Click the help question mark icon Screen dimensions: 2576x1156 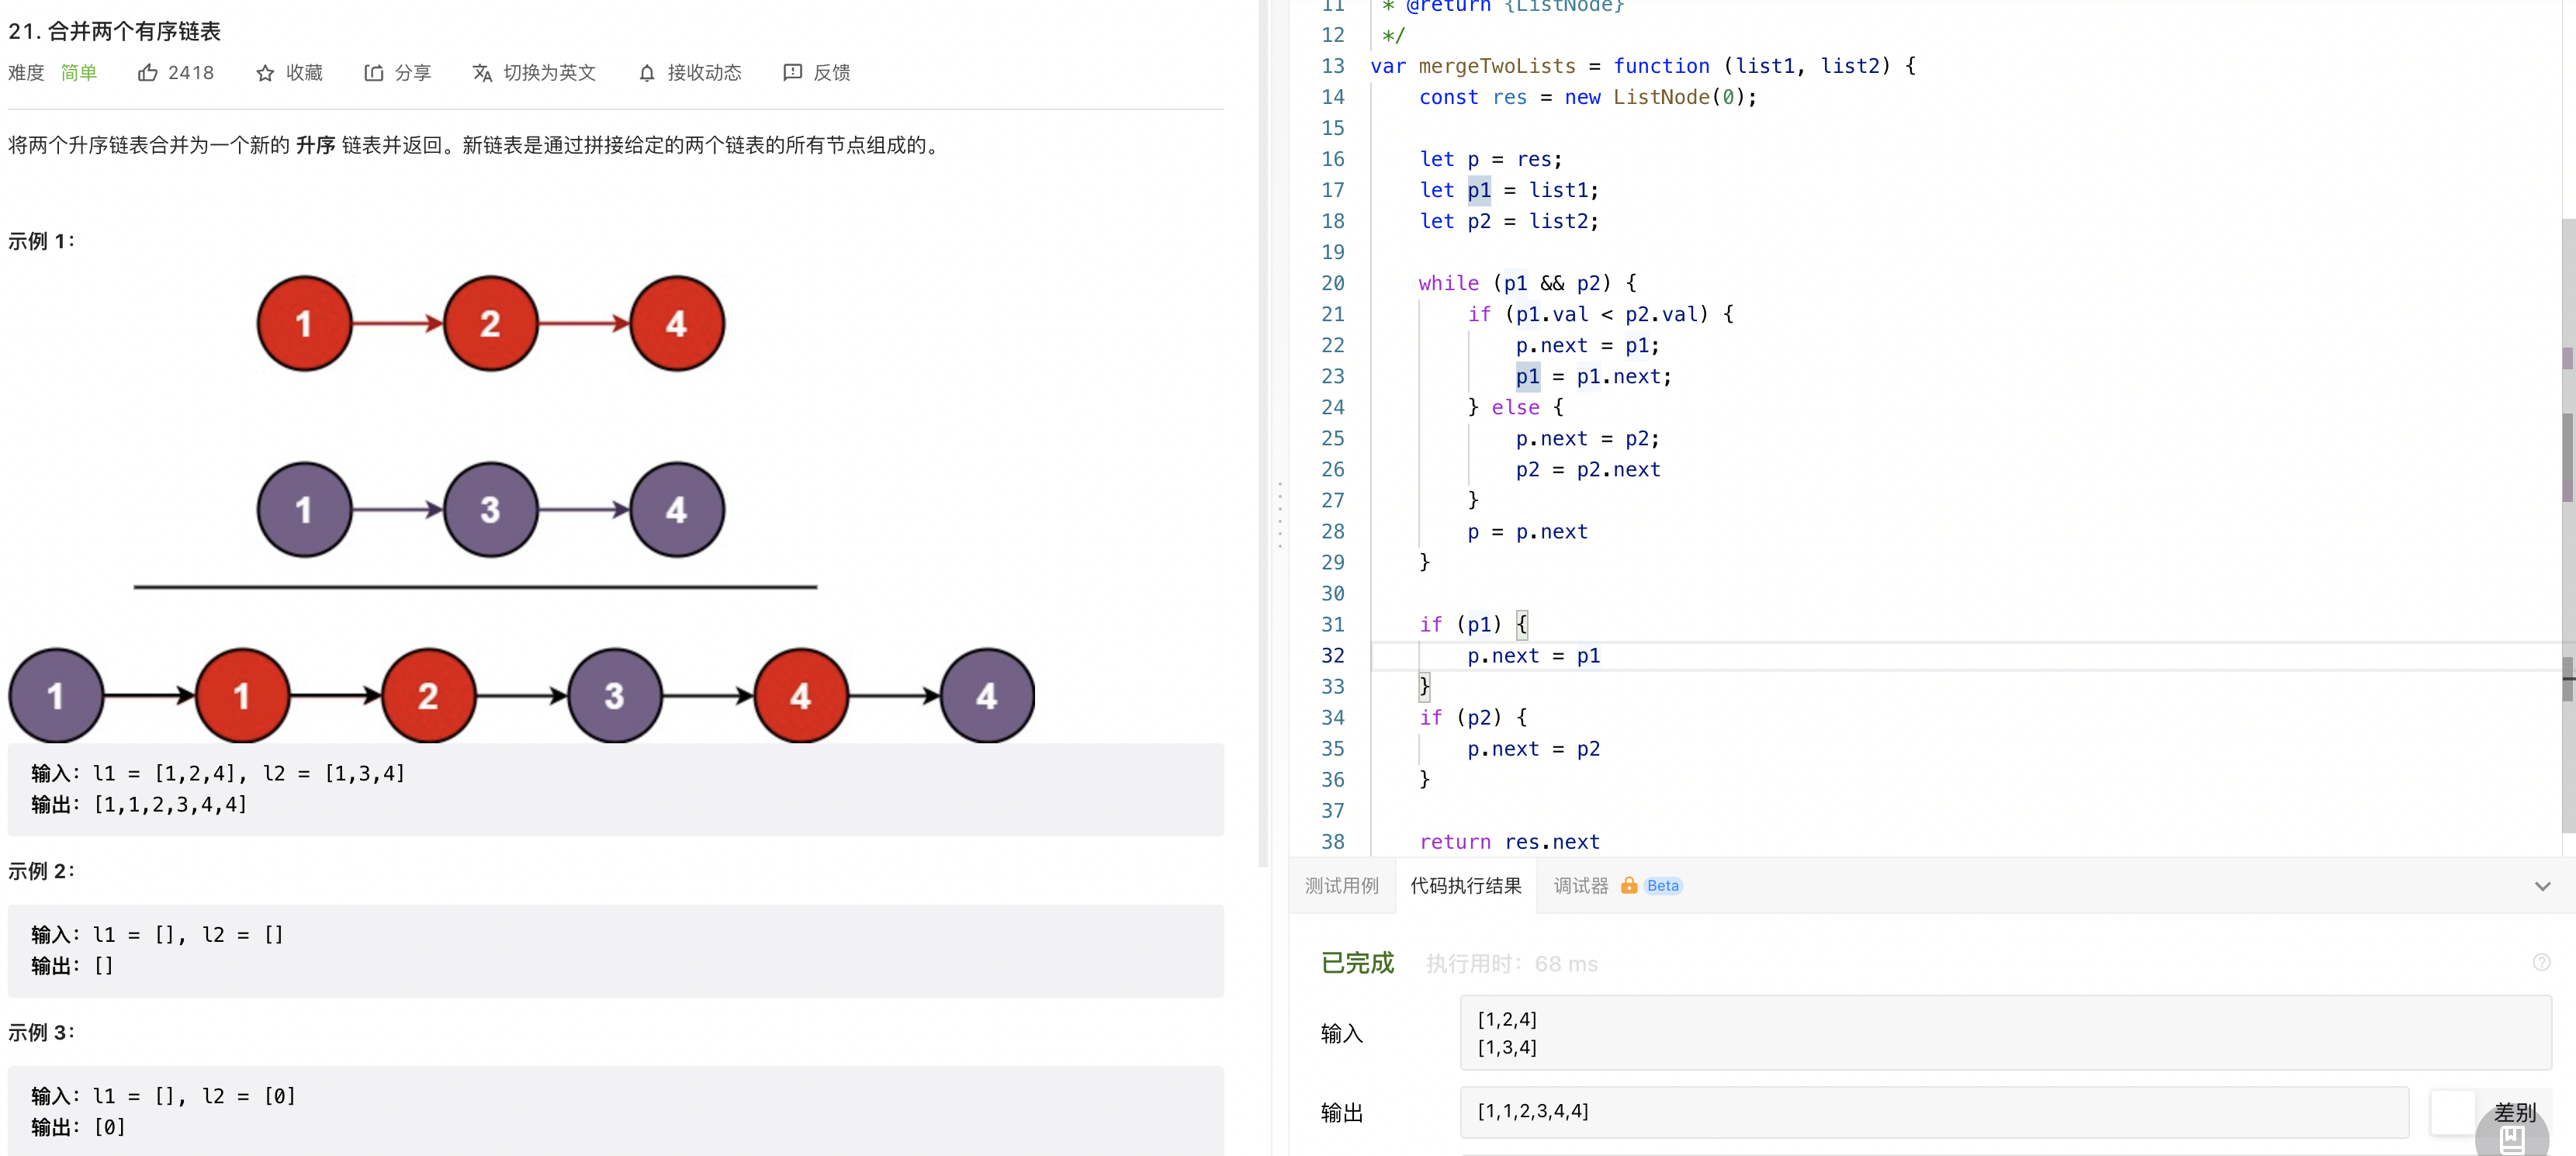[2541, 962]
